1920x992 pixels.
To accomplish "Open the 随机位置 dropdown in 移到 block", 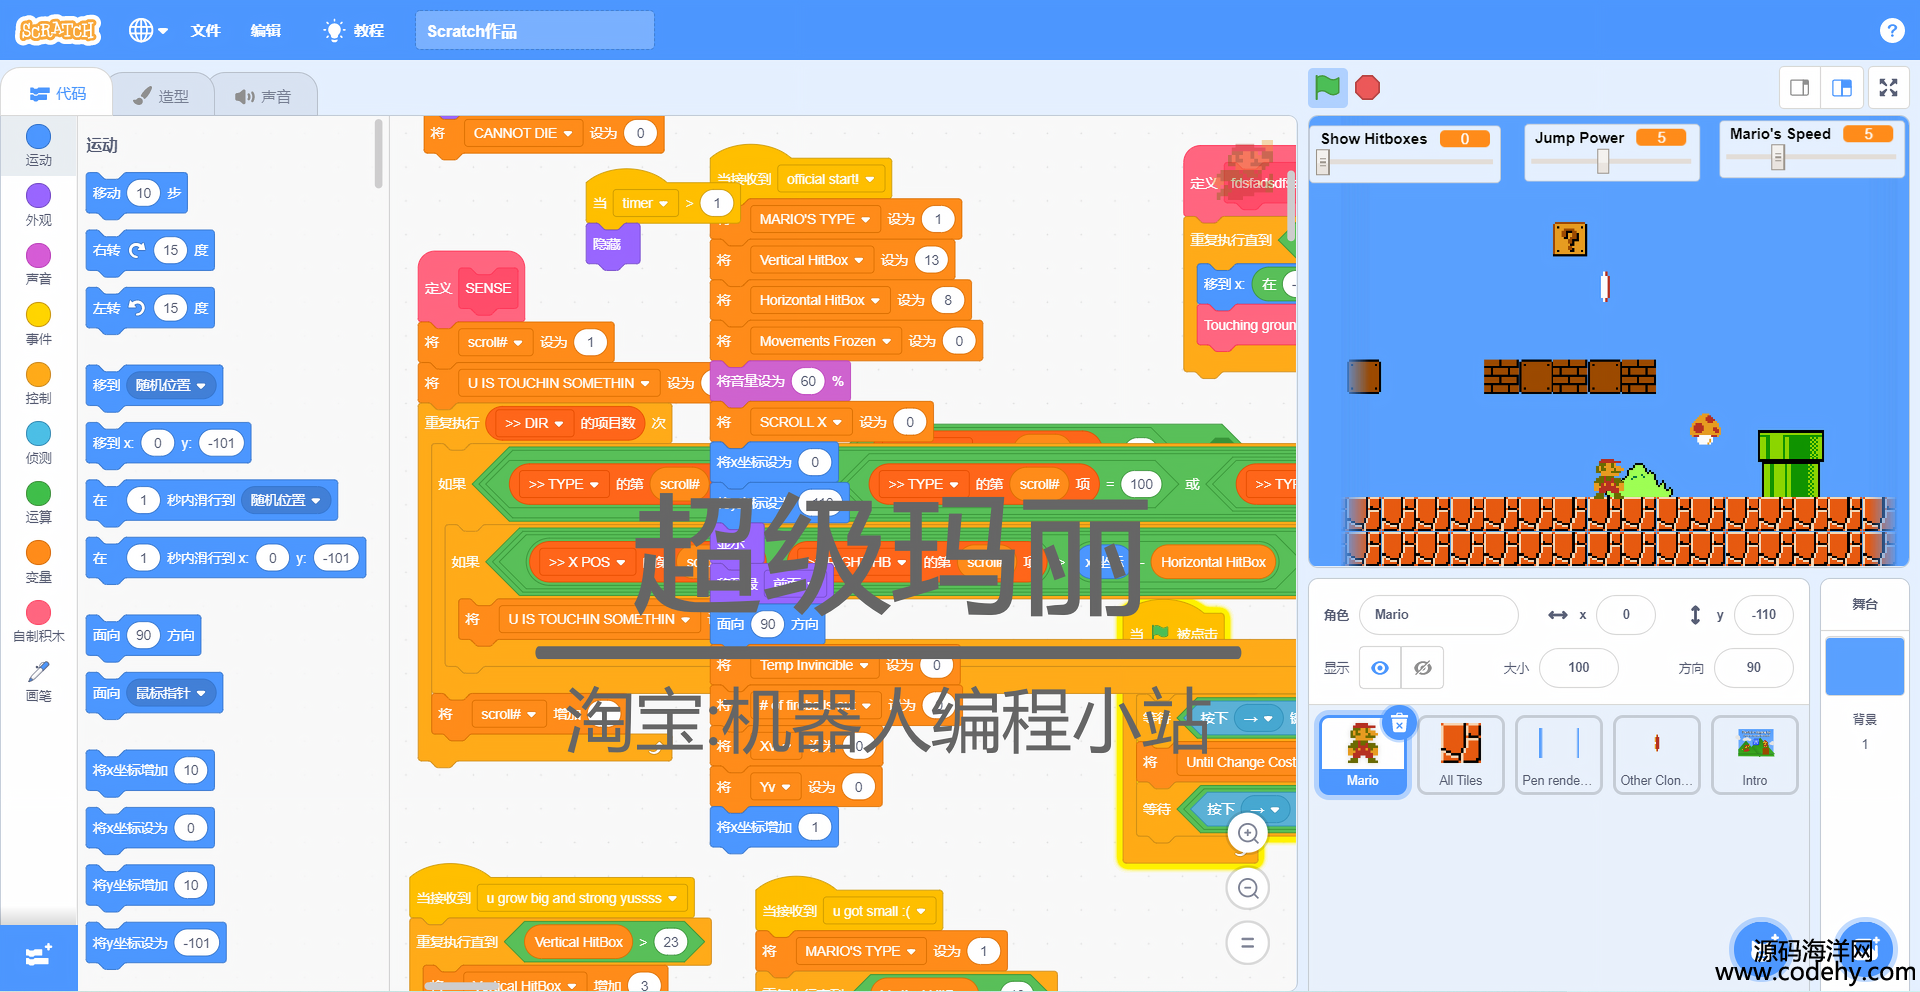I will click(x=171, y=385).
